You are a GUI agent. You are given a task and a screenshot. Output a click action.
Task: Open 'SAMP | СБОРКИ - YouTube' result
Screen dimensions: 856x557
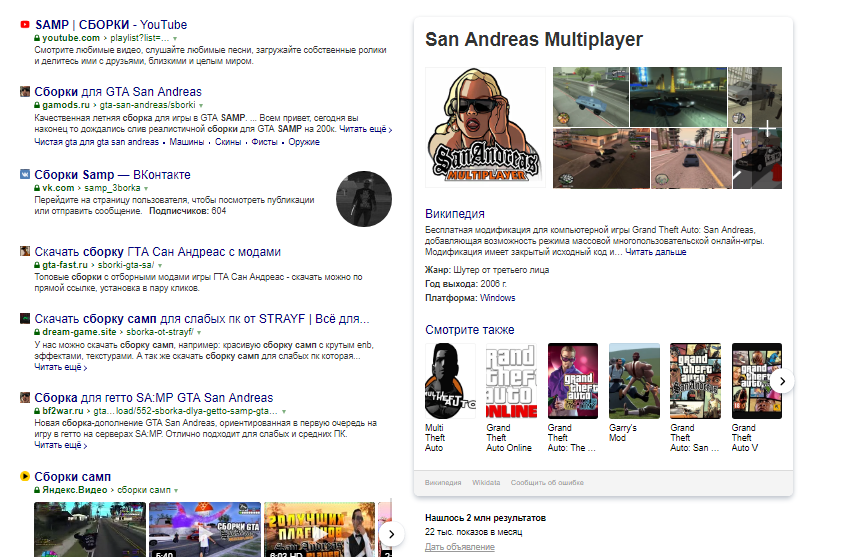(x=111, y=25)
